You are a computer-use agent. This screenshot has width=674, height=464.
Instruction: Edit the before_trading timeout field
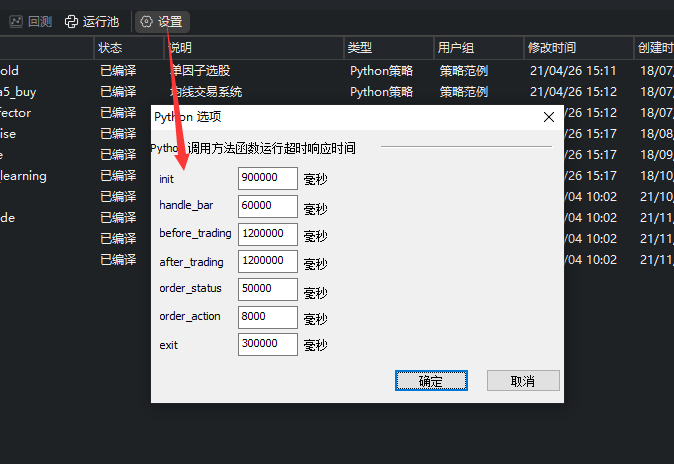point(268,234)
